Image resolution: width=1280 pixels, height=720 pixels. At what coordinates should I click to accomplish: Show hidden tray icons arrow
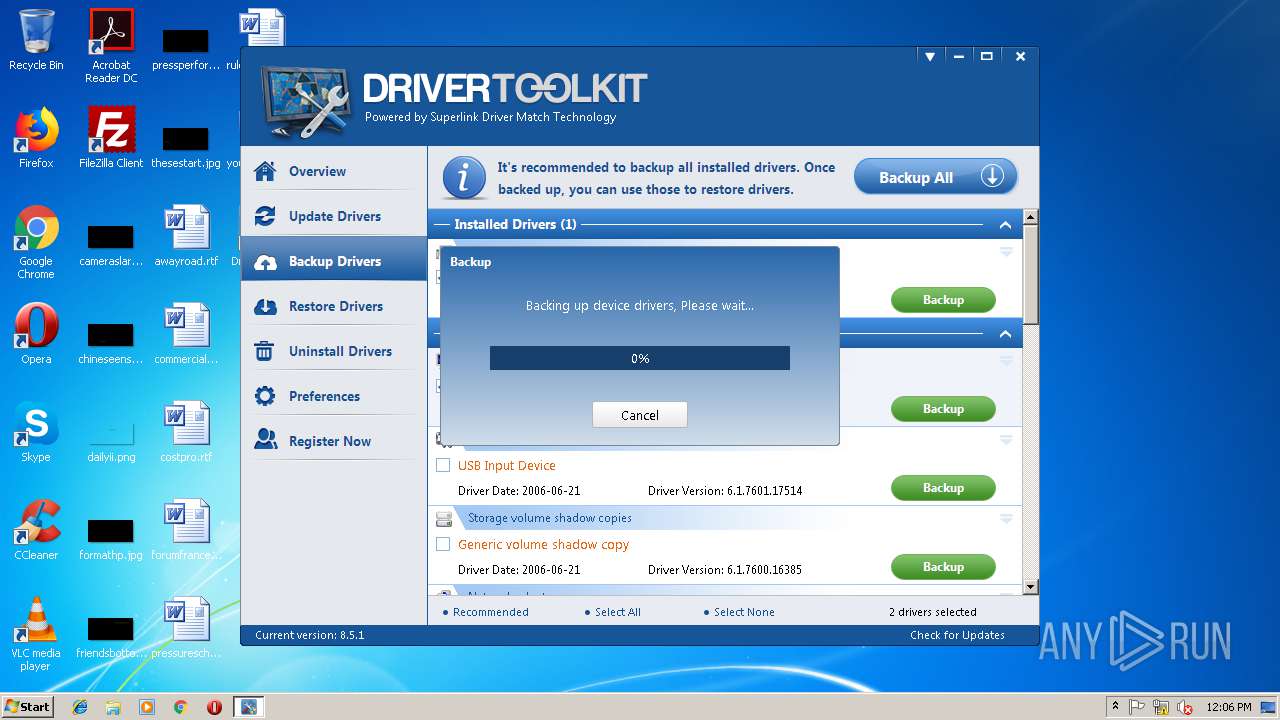pos(1115,707)
